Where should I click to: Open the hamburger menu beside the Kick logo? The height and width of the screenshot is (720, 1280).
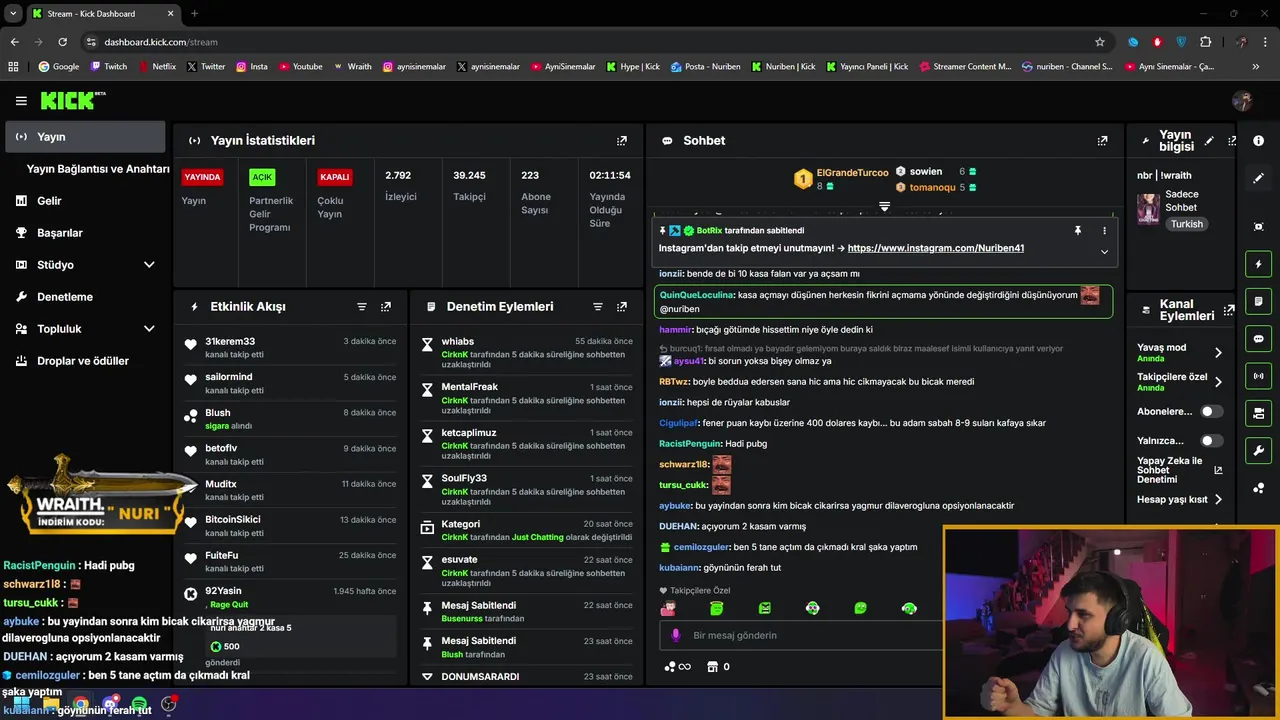pyautogui.click(x=21, y=101)
